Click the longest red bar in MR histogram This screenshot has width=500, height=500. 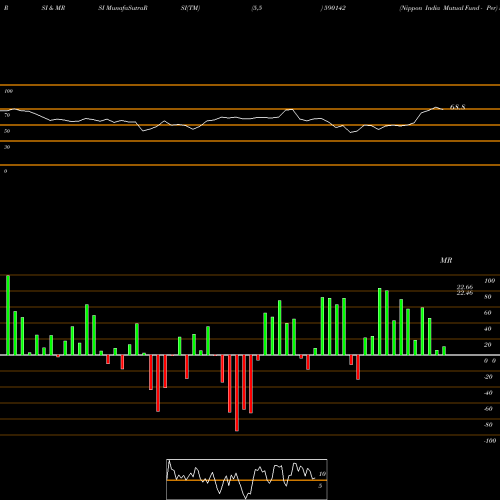[237, 393]
